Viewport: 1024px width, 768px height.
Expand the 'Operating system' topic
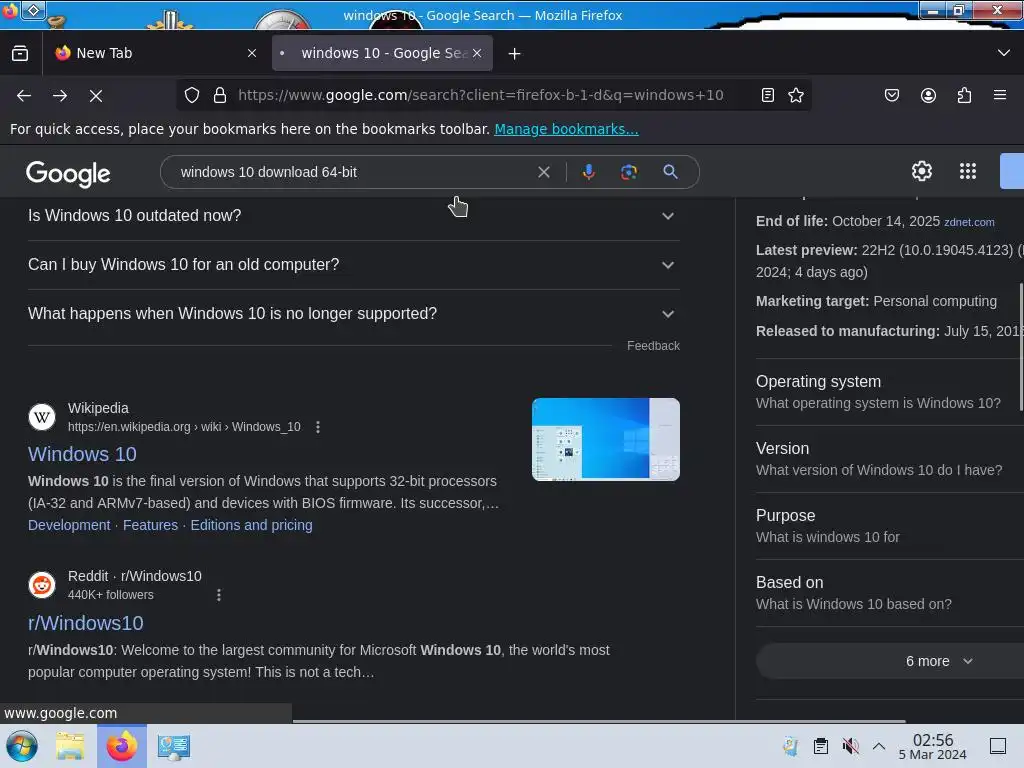click(x=889, y=392)
